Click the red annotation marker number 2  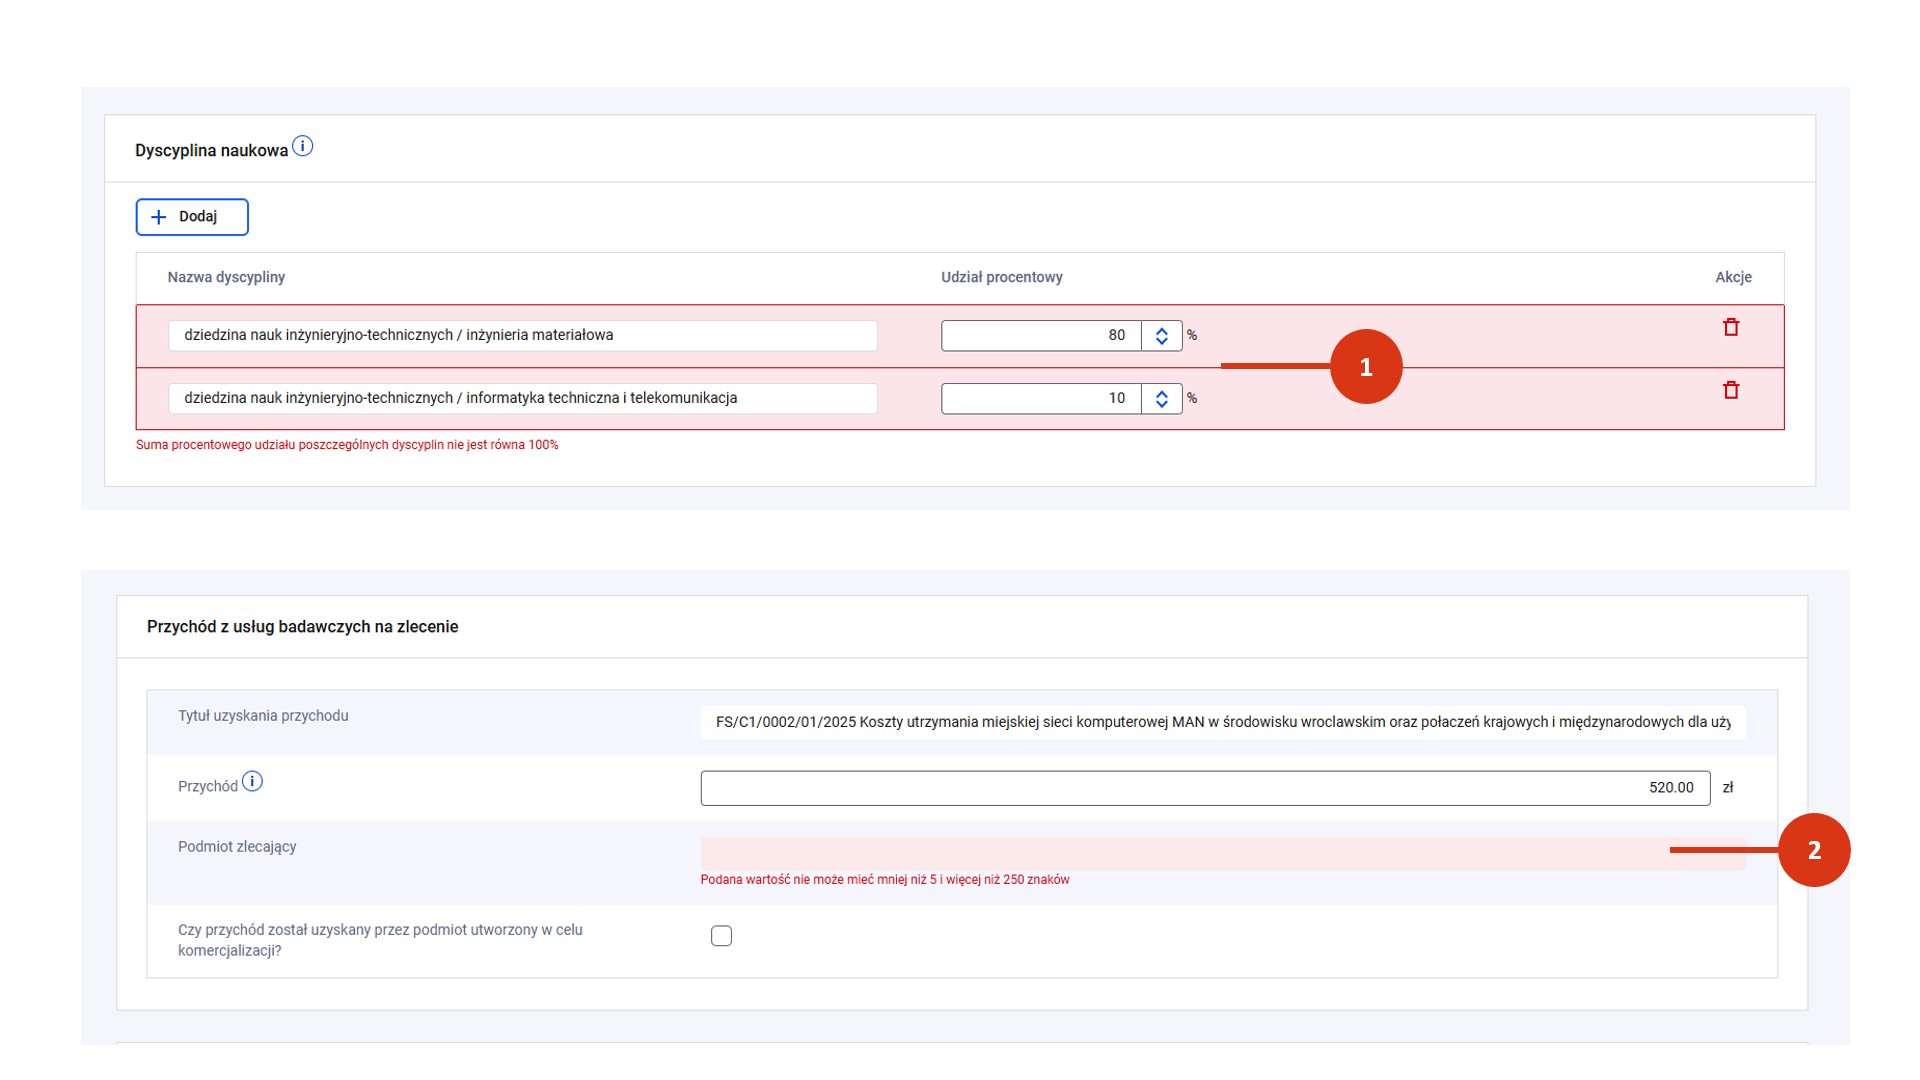(x=1813, y=850)
